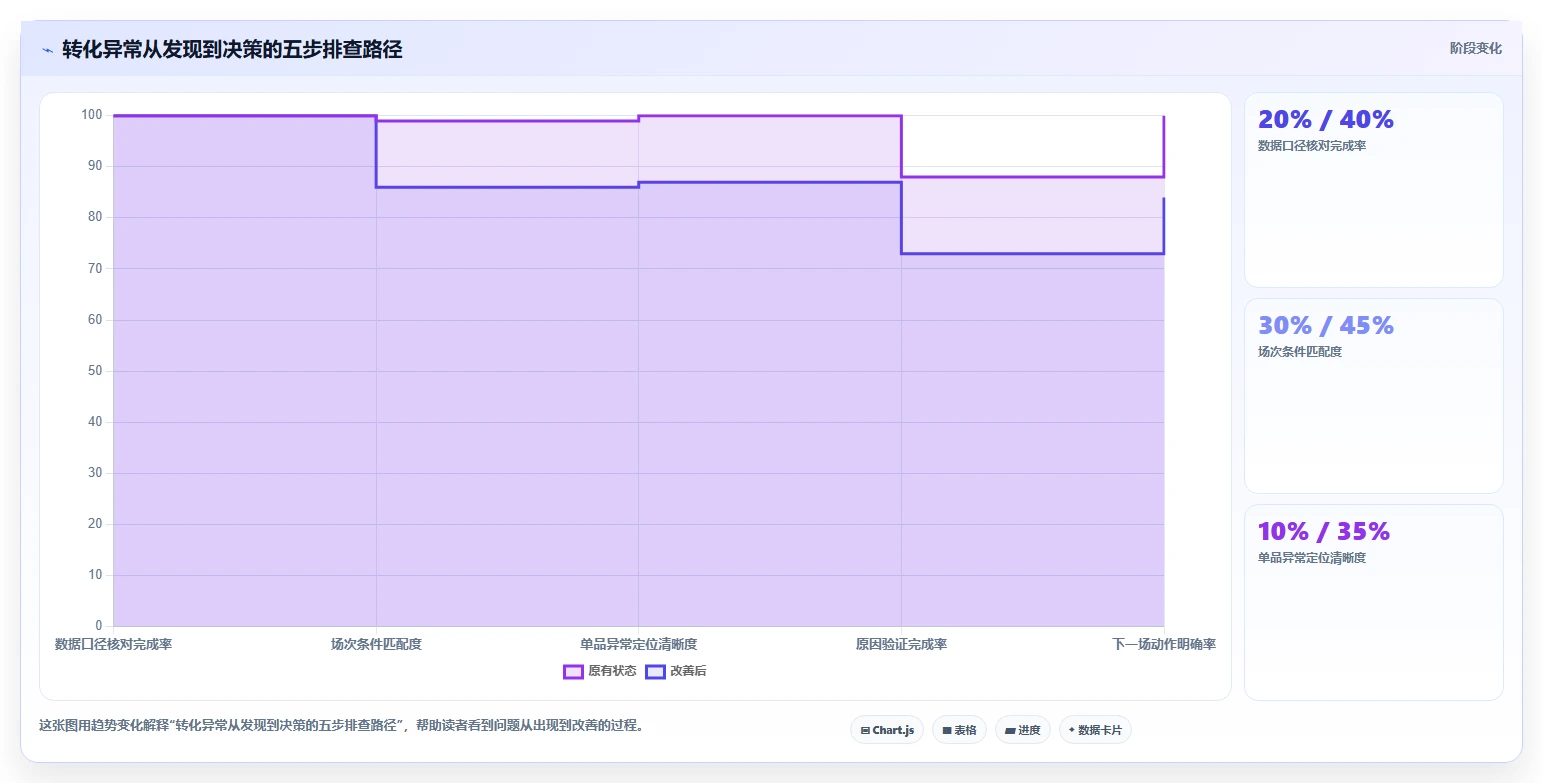This screenshot has height=783, width=1543.
Task: Toggle the 改善后 legend series
Action: point(676,671)
